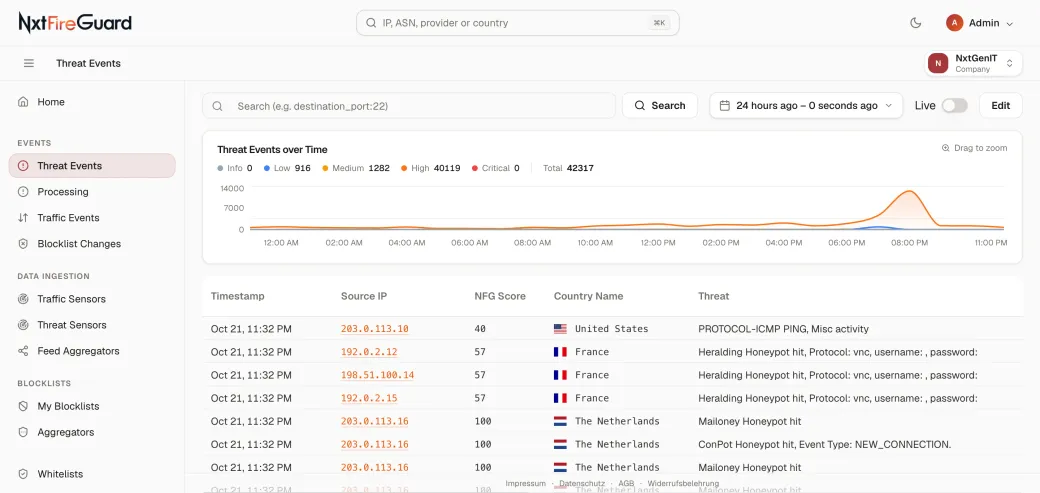Image resolution: width=1040 pixels, height=493 pixels.
Task: Go to Home in sidebar
Action: [x=92, y=102]
